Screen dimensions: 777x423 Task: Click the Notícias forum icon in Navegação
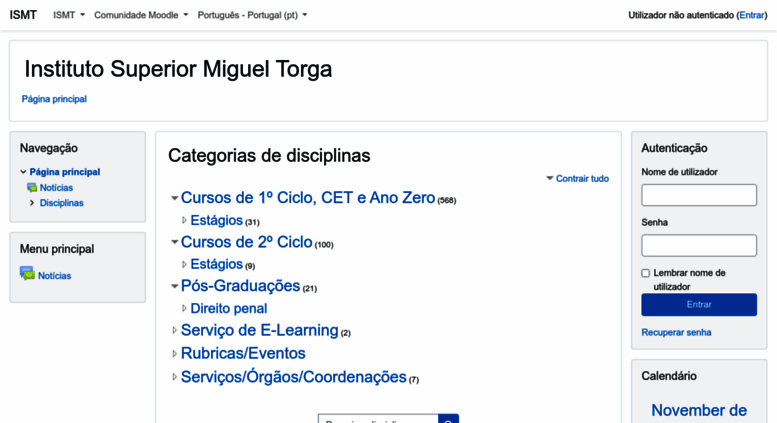tap(32, 188)
